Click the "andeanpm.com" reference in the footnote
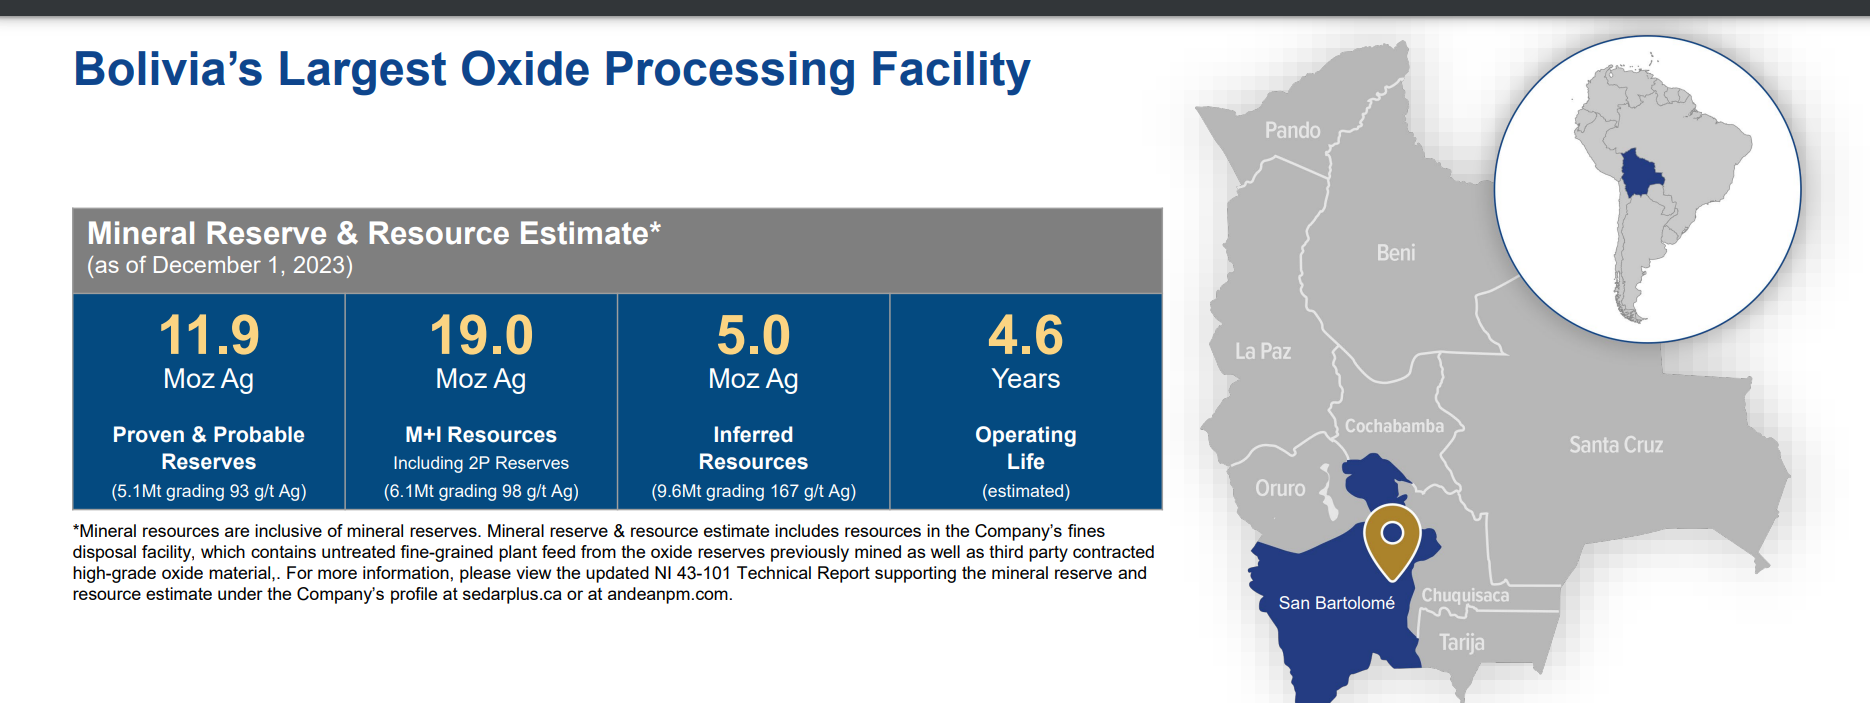The width and height of the screenshot is (1870, 703). [x=668, y=594]
